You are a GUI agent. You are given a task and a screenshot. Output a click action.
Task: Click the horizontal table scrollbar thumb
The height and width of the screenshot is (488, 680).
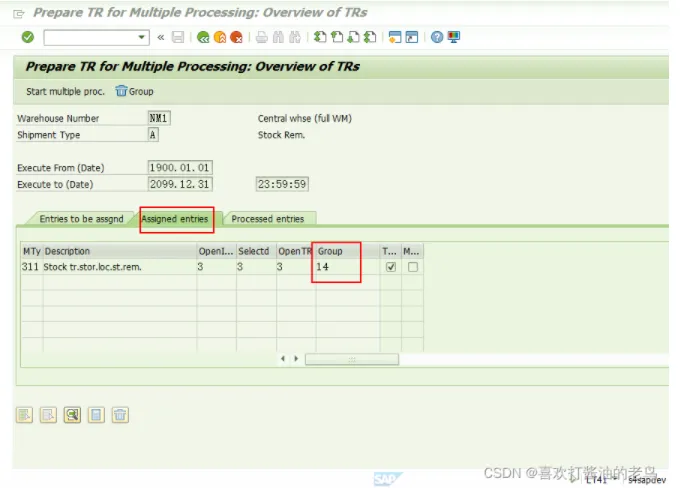(352, 359)
